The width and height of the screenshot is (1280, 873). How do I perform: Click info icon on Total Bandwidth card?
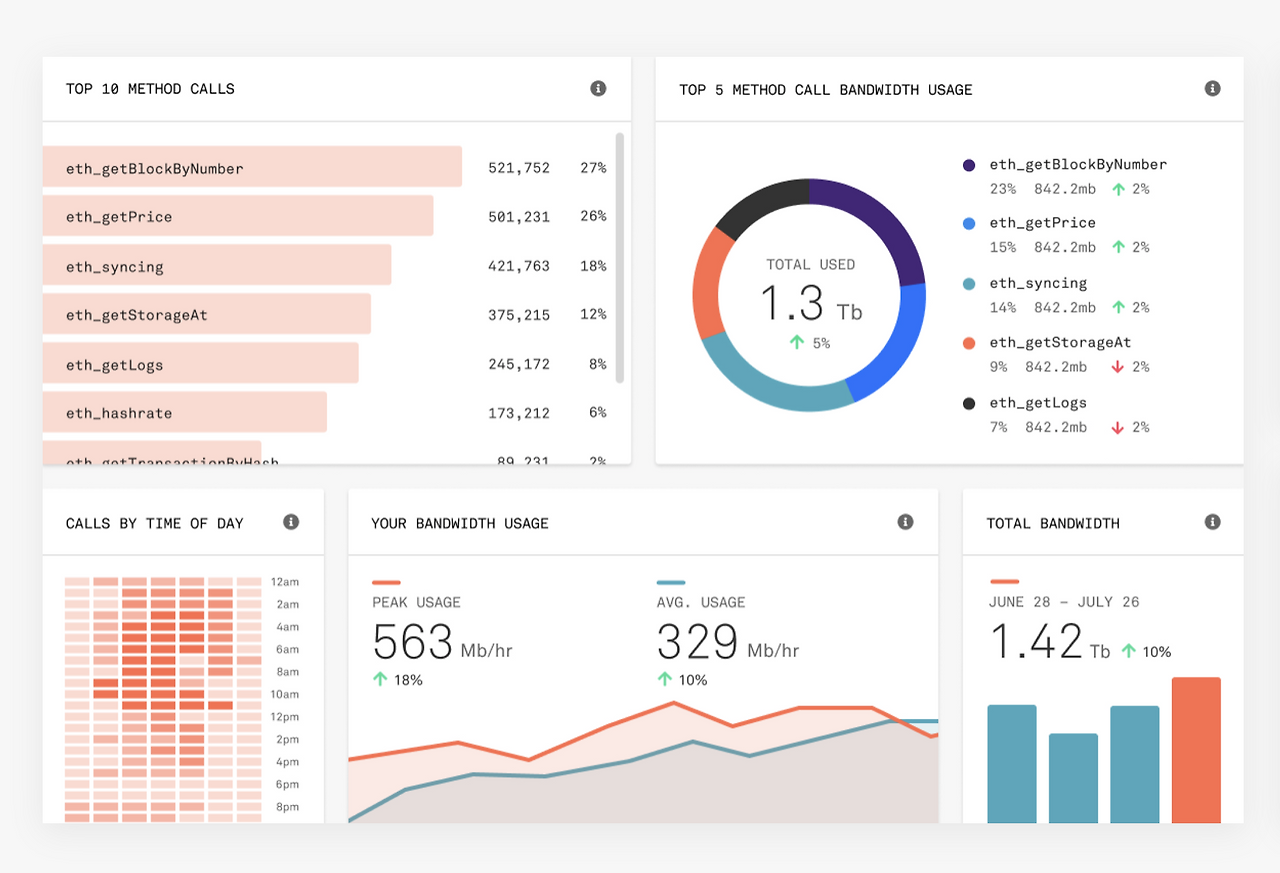coord(1212,522)
